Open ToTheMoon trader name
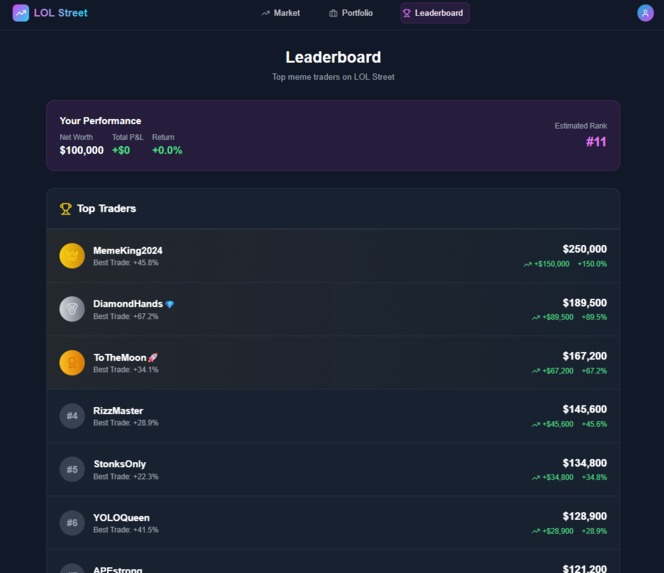The image size is (664, 573). click(x=120, y=357)
